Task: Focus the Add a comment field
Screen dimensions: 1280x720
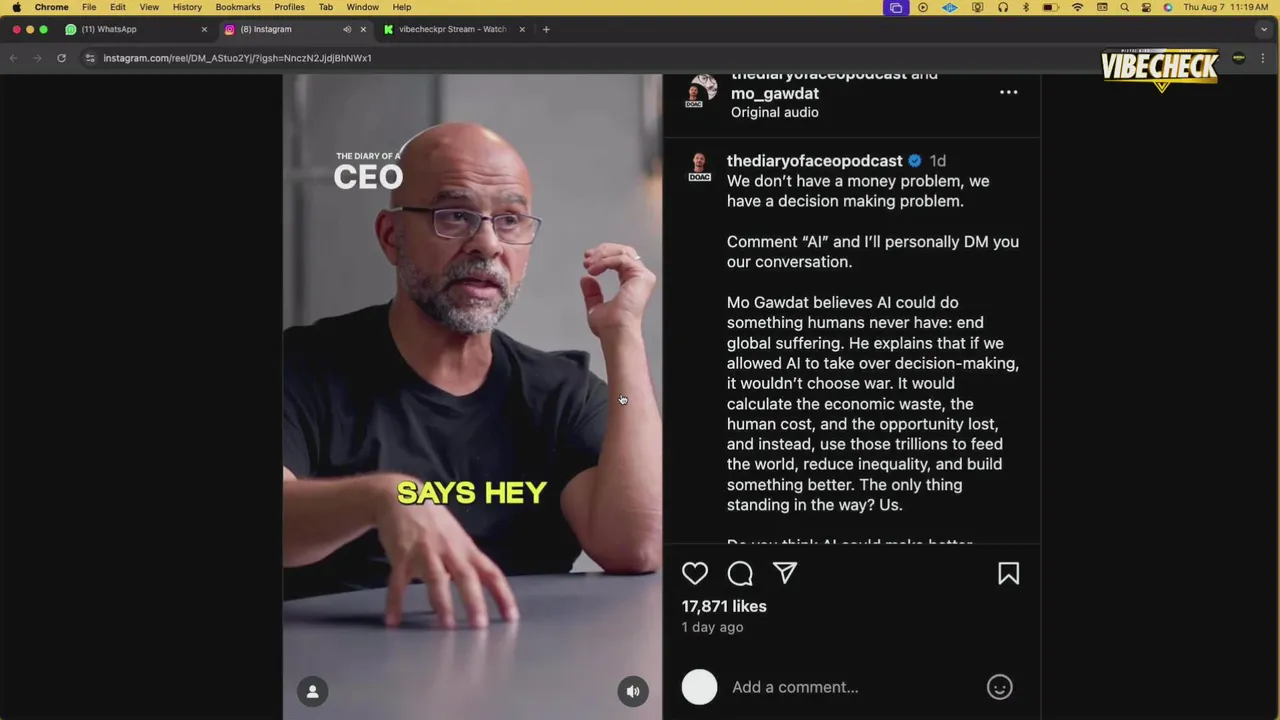Action: click(x=855, y=687)
